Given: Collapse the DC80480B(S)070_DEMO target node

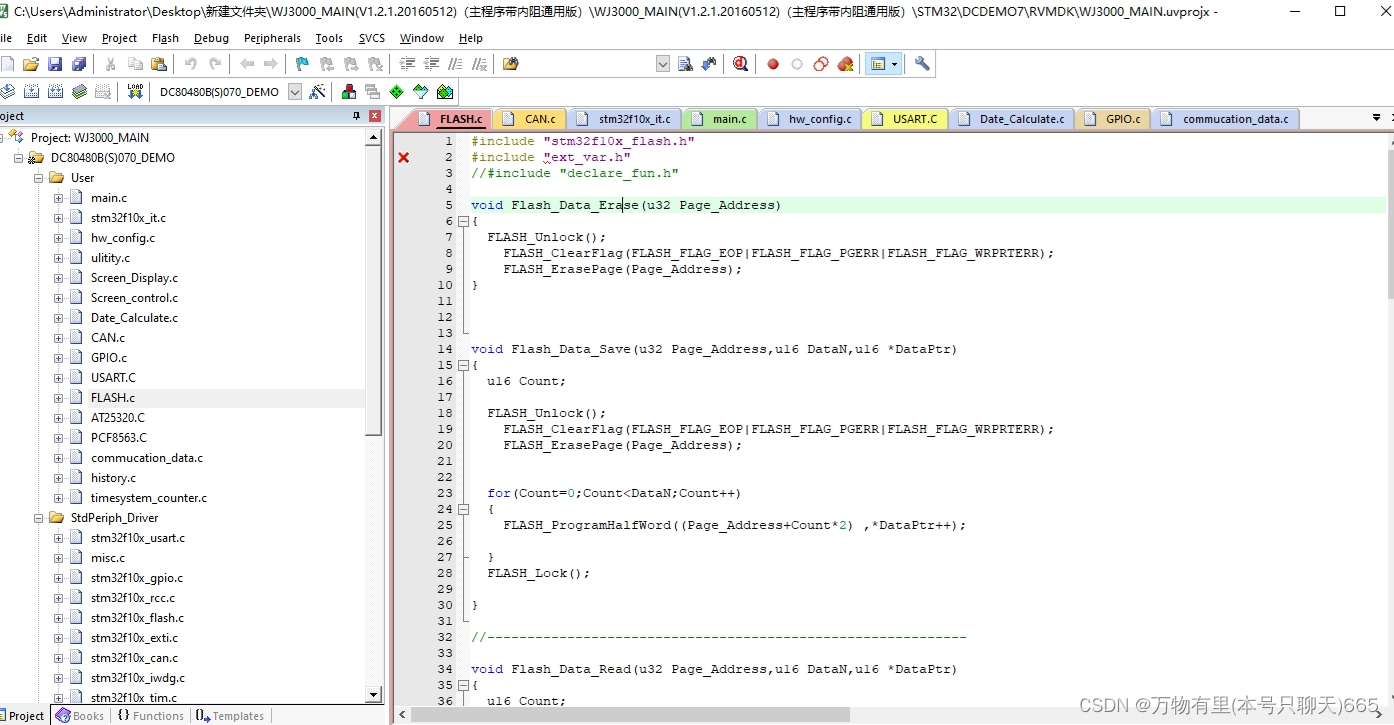Looking at the screenshot, I should pos(19,158).
